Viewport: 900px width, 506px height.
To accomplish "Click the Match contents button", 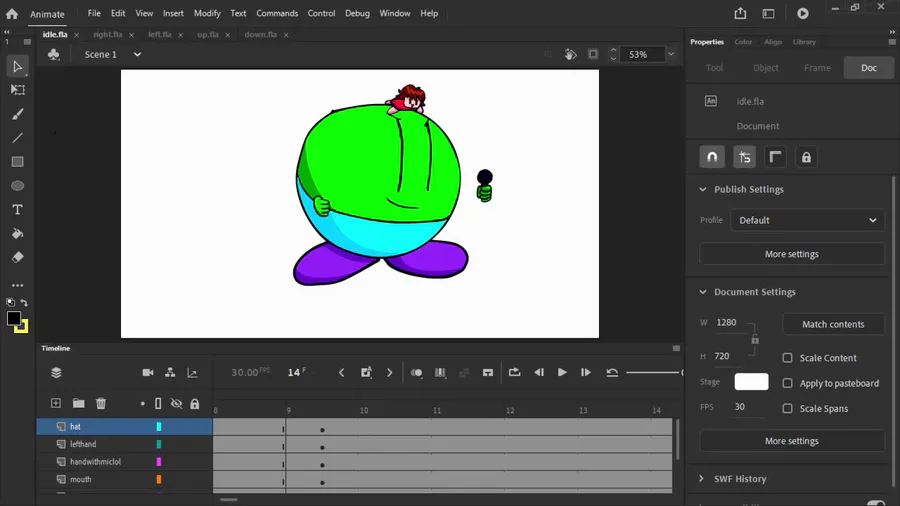I will (832, 324).
